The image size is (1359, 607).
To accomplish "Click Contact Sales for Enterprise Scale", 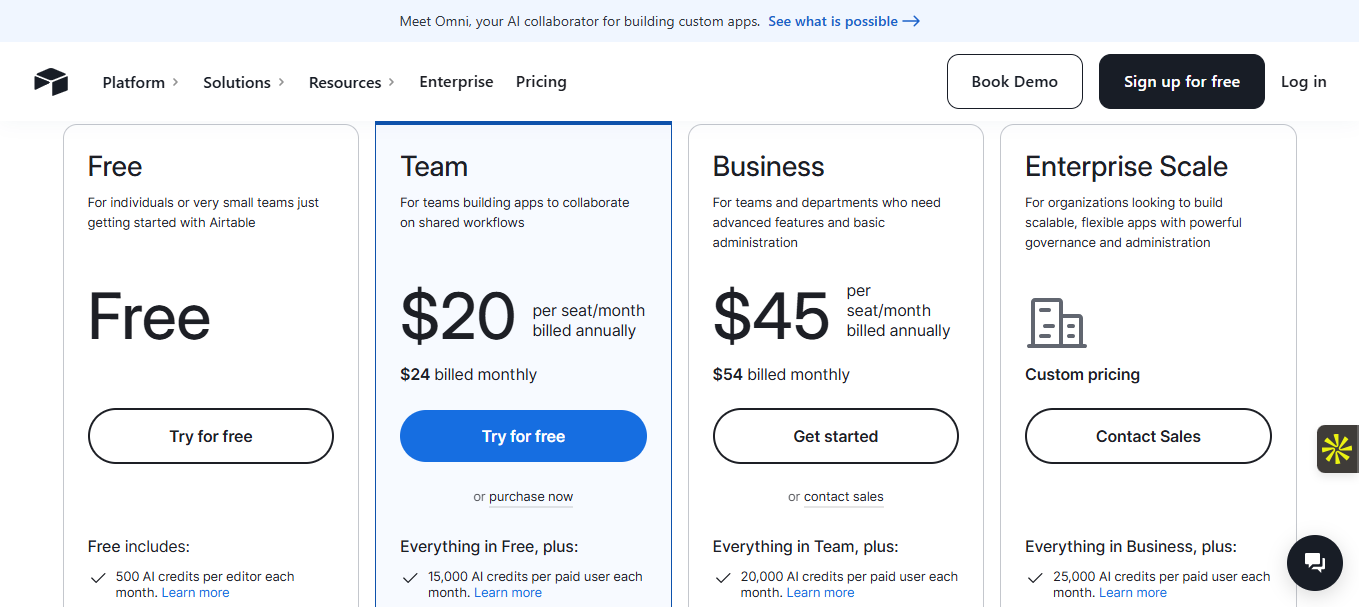I will (1148, 436).
